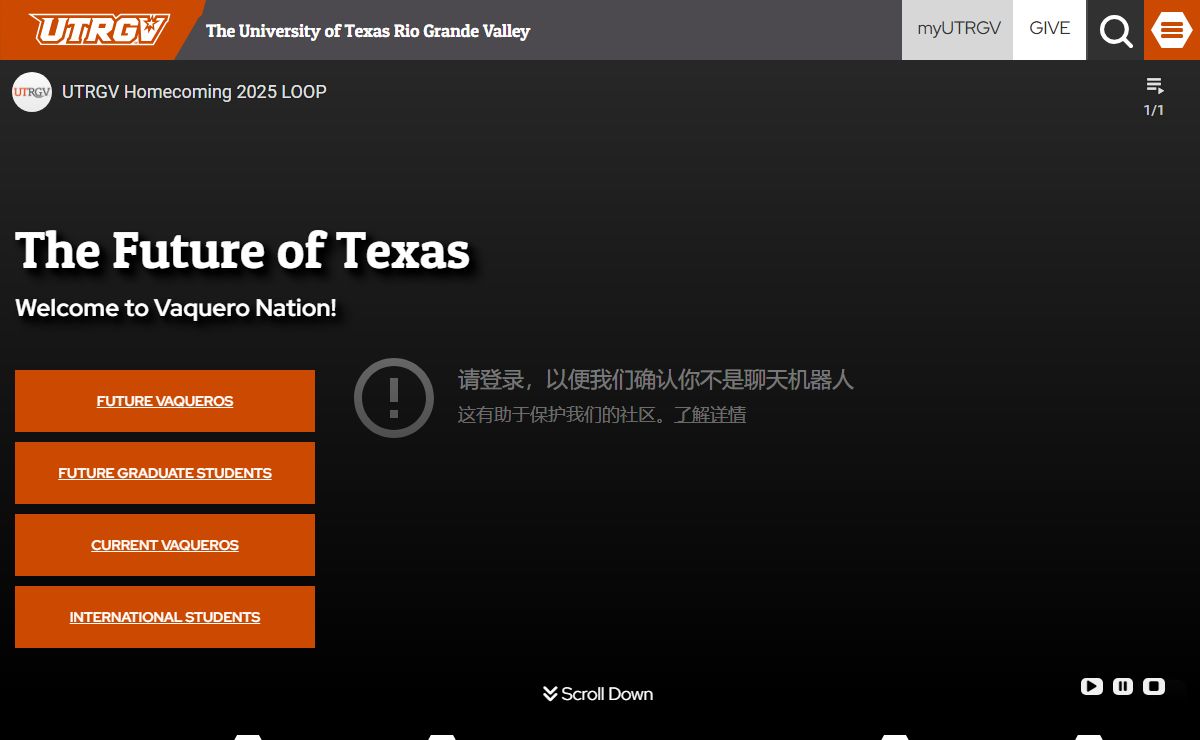Open the Current Vaqueros button
The height and width of the screenshot is (740, 1200).
(165, 545)
